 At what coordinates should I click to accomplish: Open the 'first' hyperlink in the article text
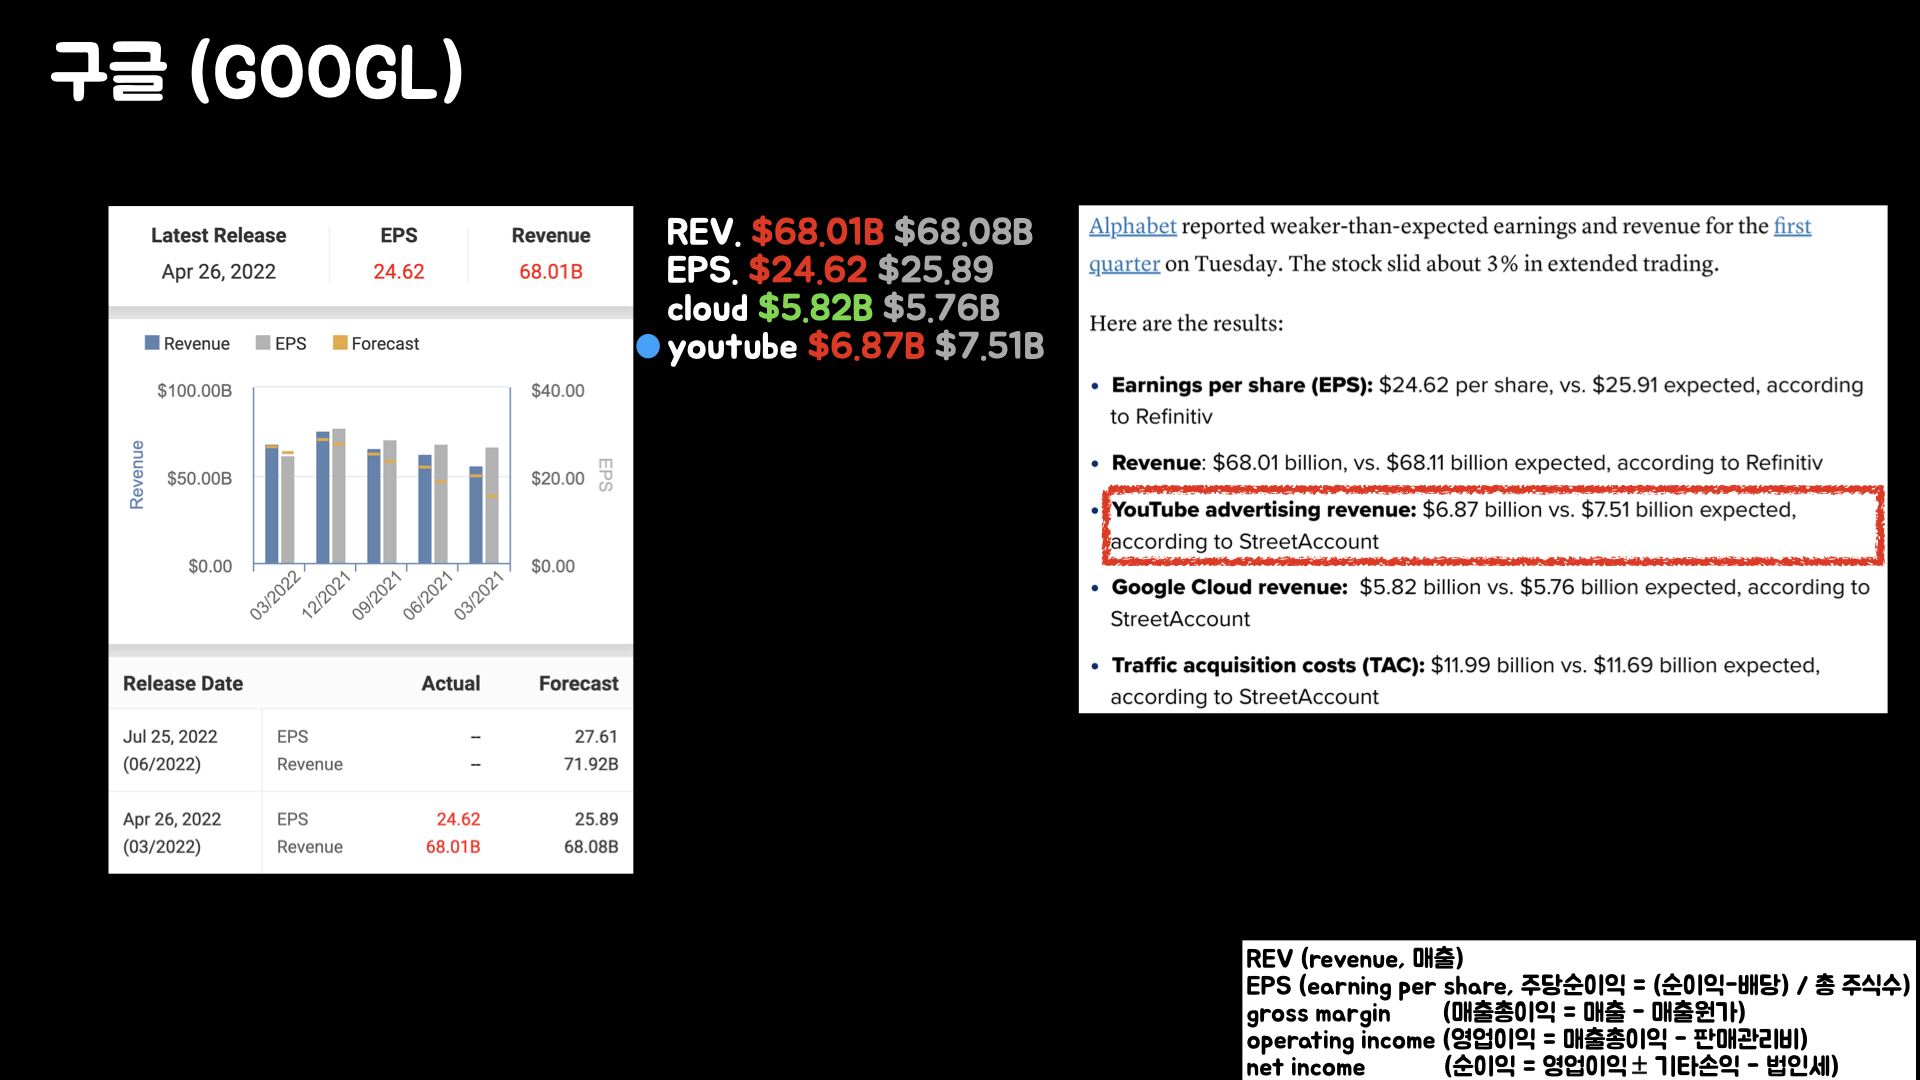(x=1792, y=227)
